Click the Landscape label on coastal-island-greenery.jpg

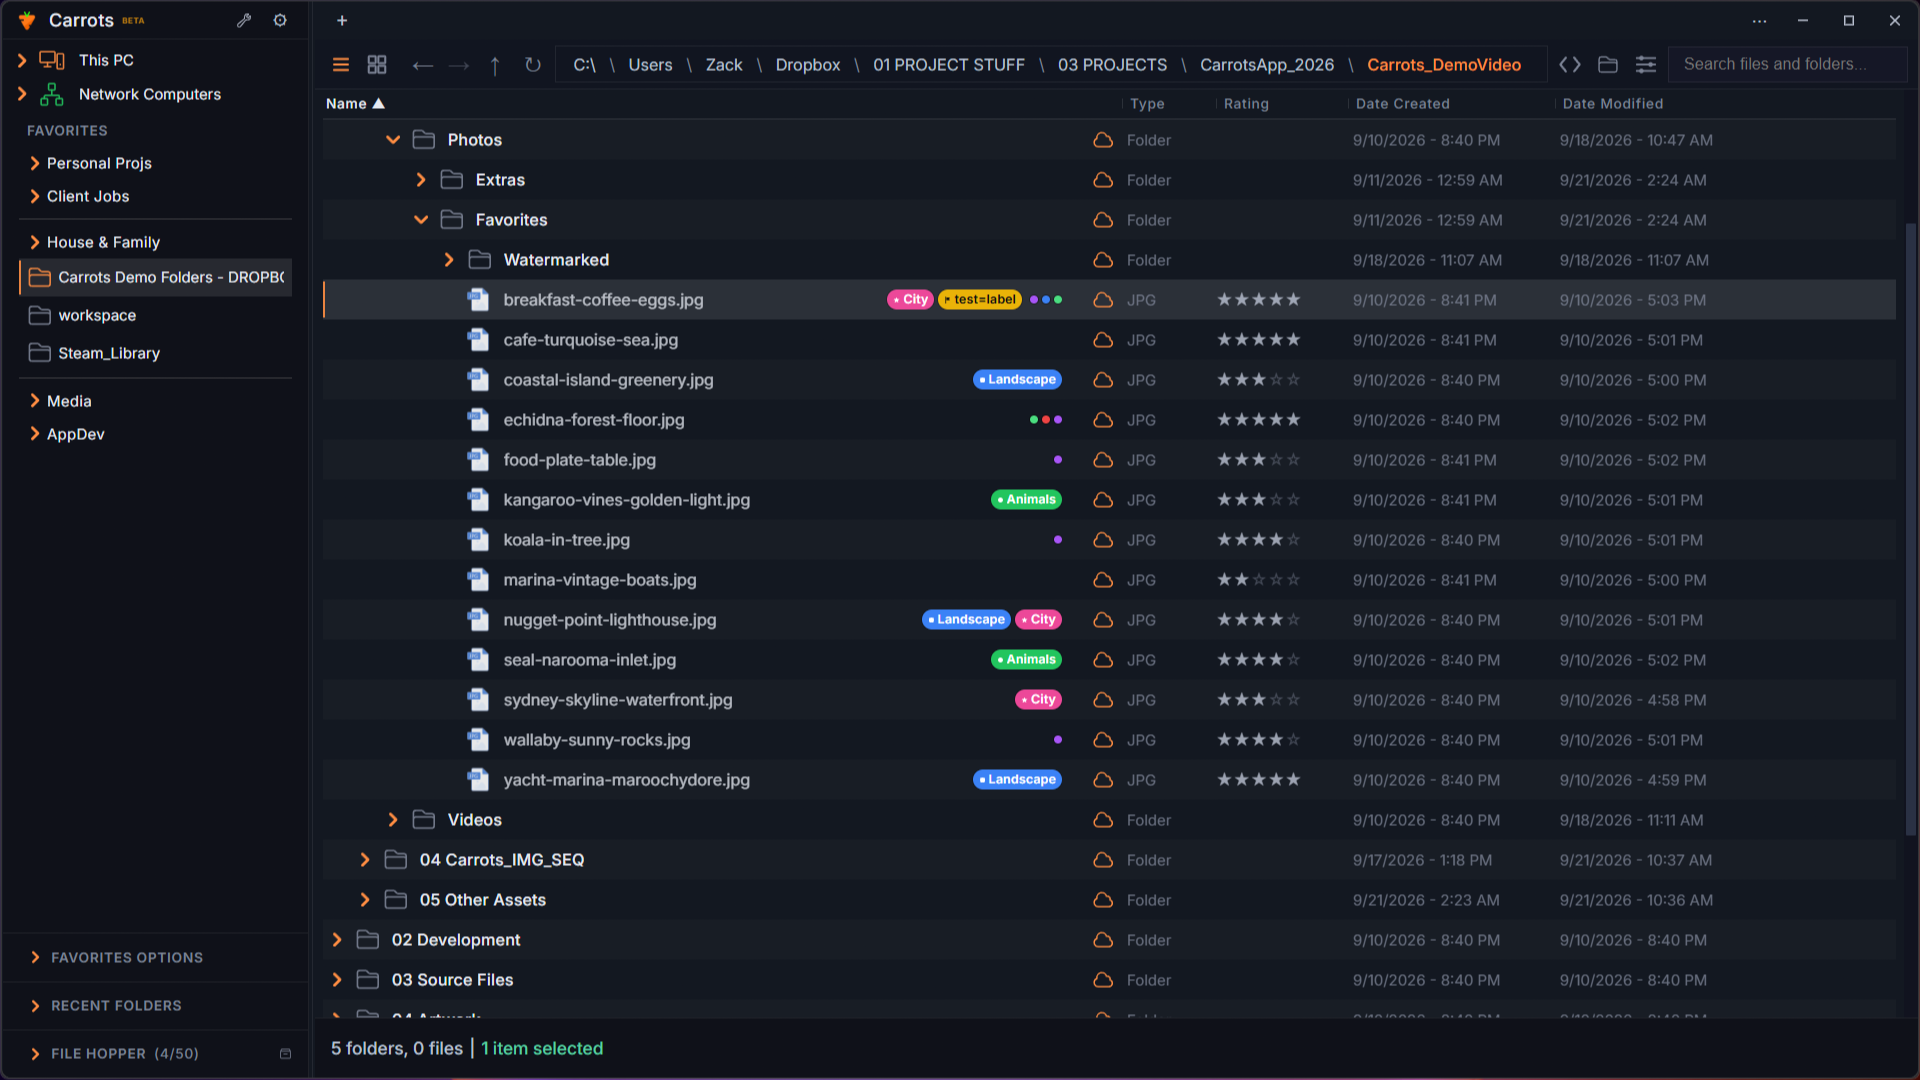[x=1017, y=380]
